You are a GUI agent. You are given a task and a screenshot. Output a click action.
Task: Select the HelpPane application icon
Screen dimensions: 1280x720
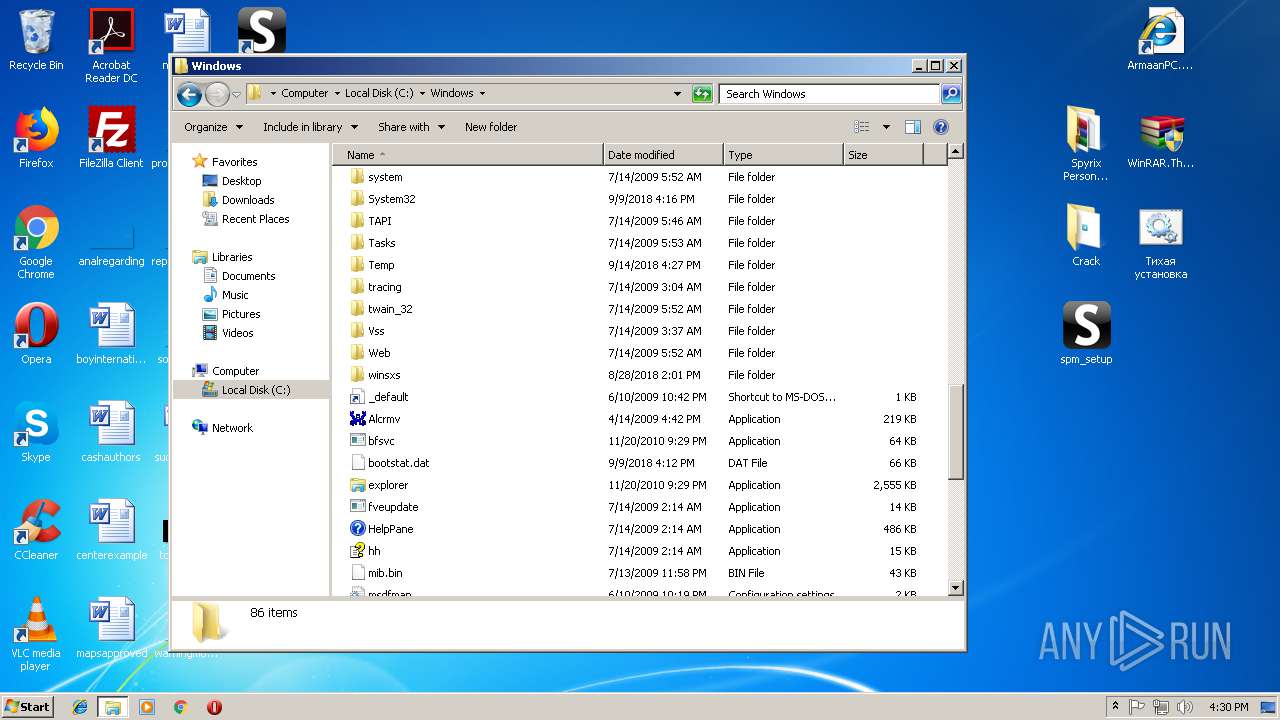[x=358, y=529]
